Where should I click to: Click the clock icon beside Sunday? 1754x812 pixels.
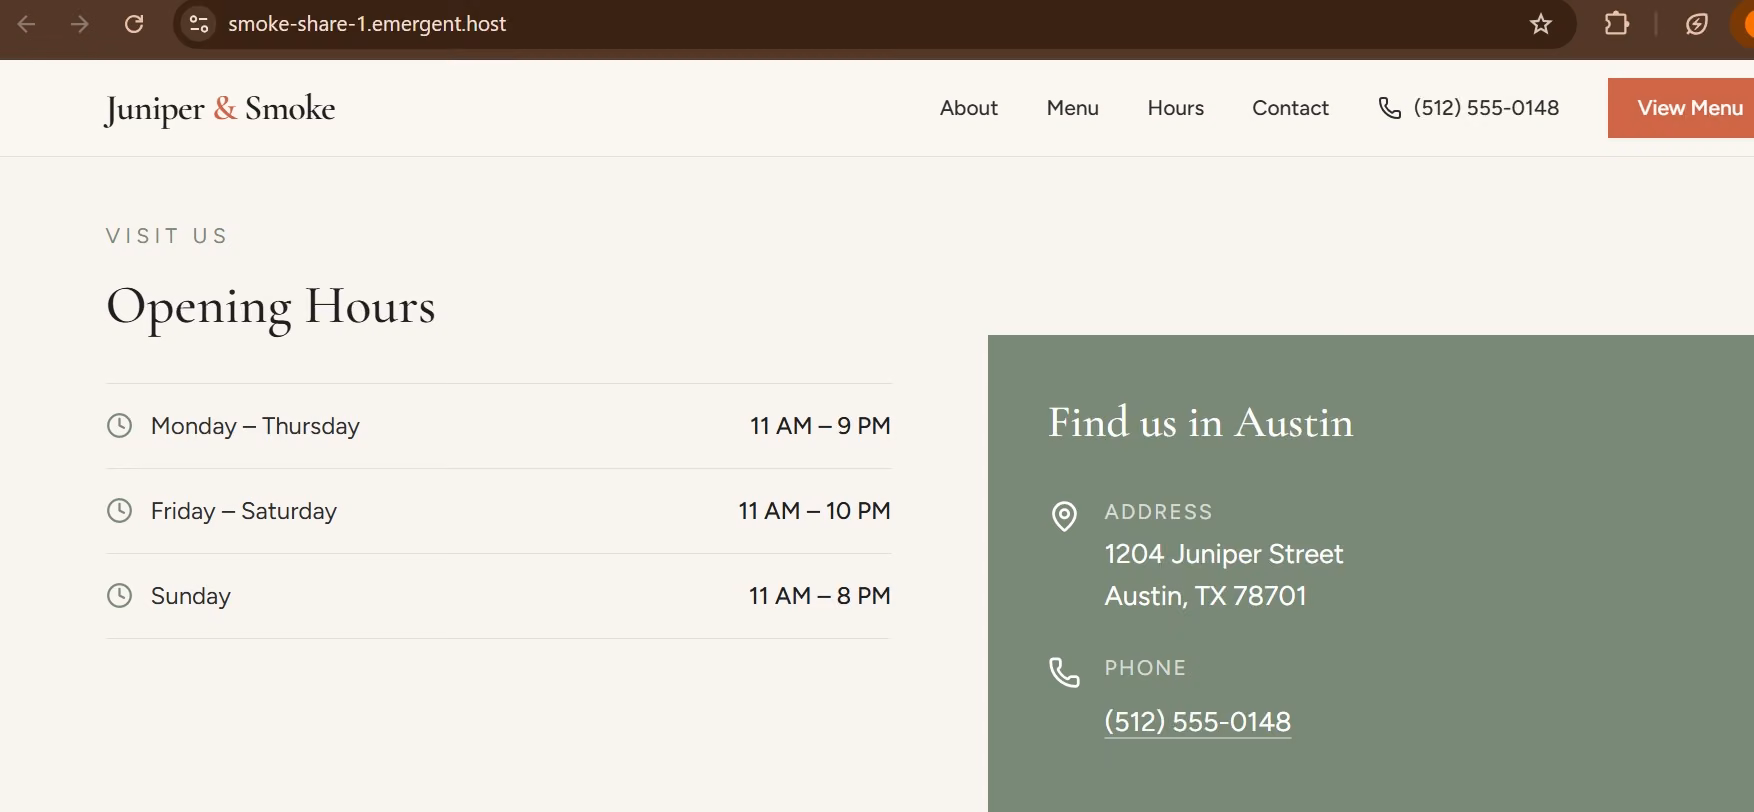[x=119, y=596]
